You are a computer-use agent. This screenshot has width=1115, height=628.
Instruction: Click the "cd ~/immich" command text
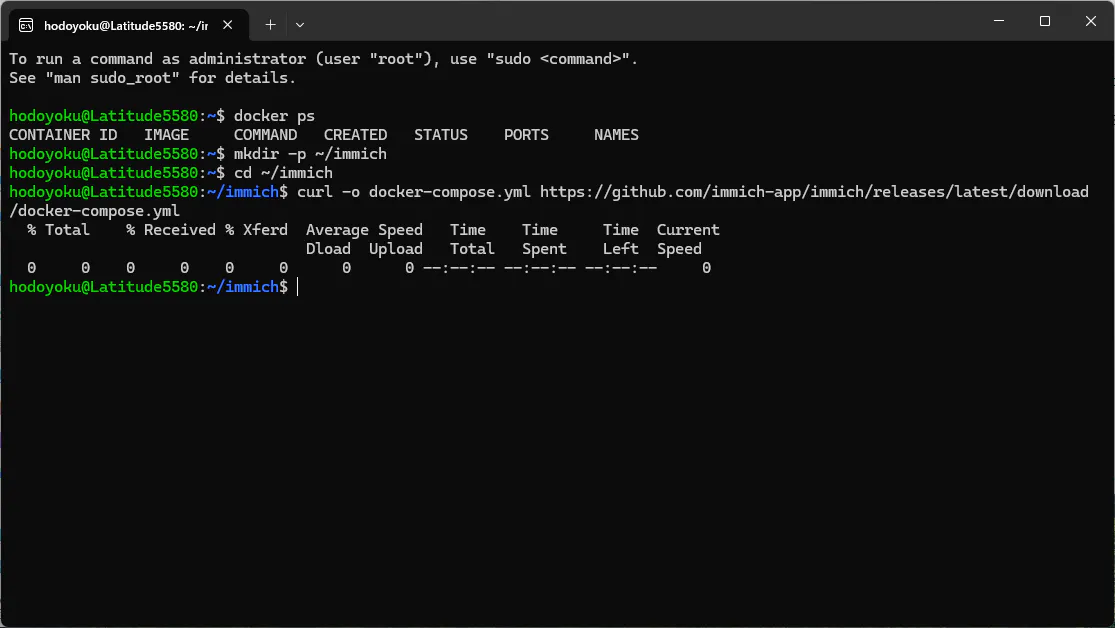click(283, 173)
